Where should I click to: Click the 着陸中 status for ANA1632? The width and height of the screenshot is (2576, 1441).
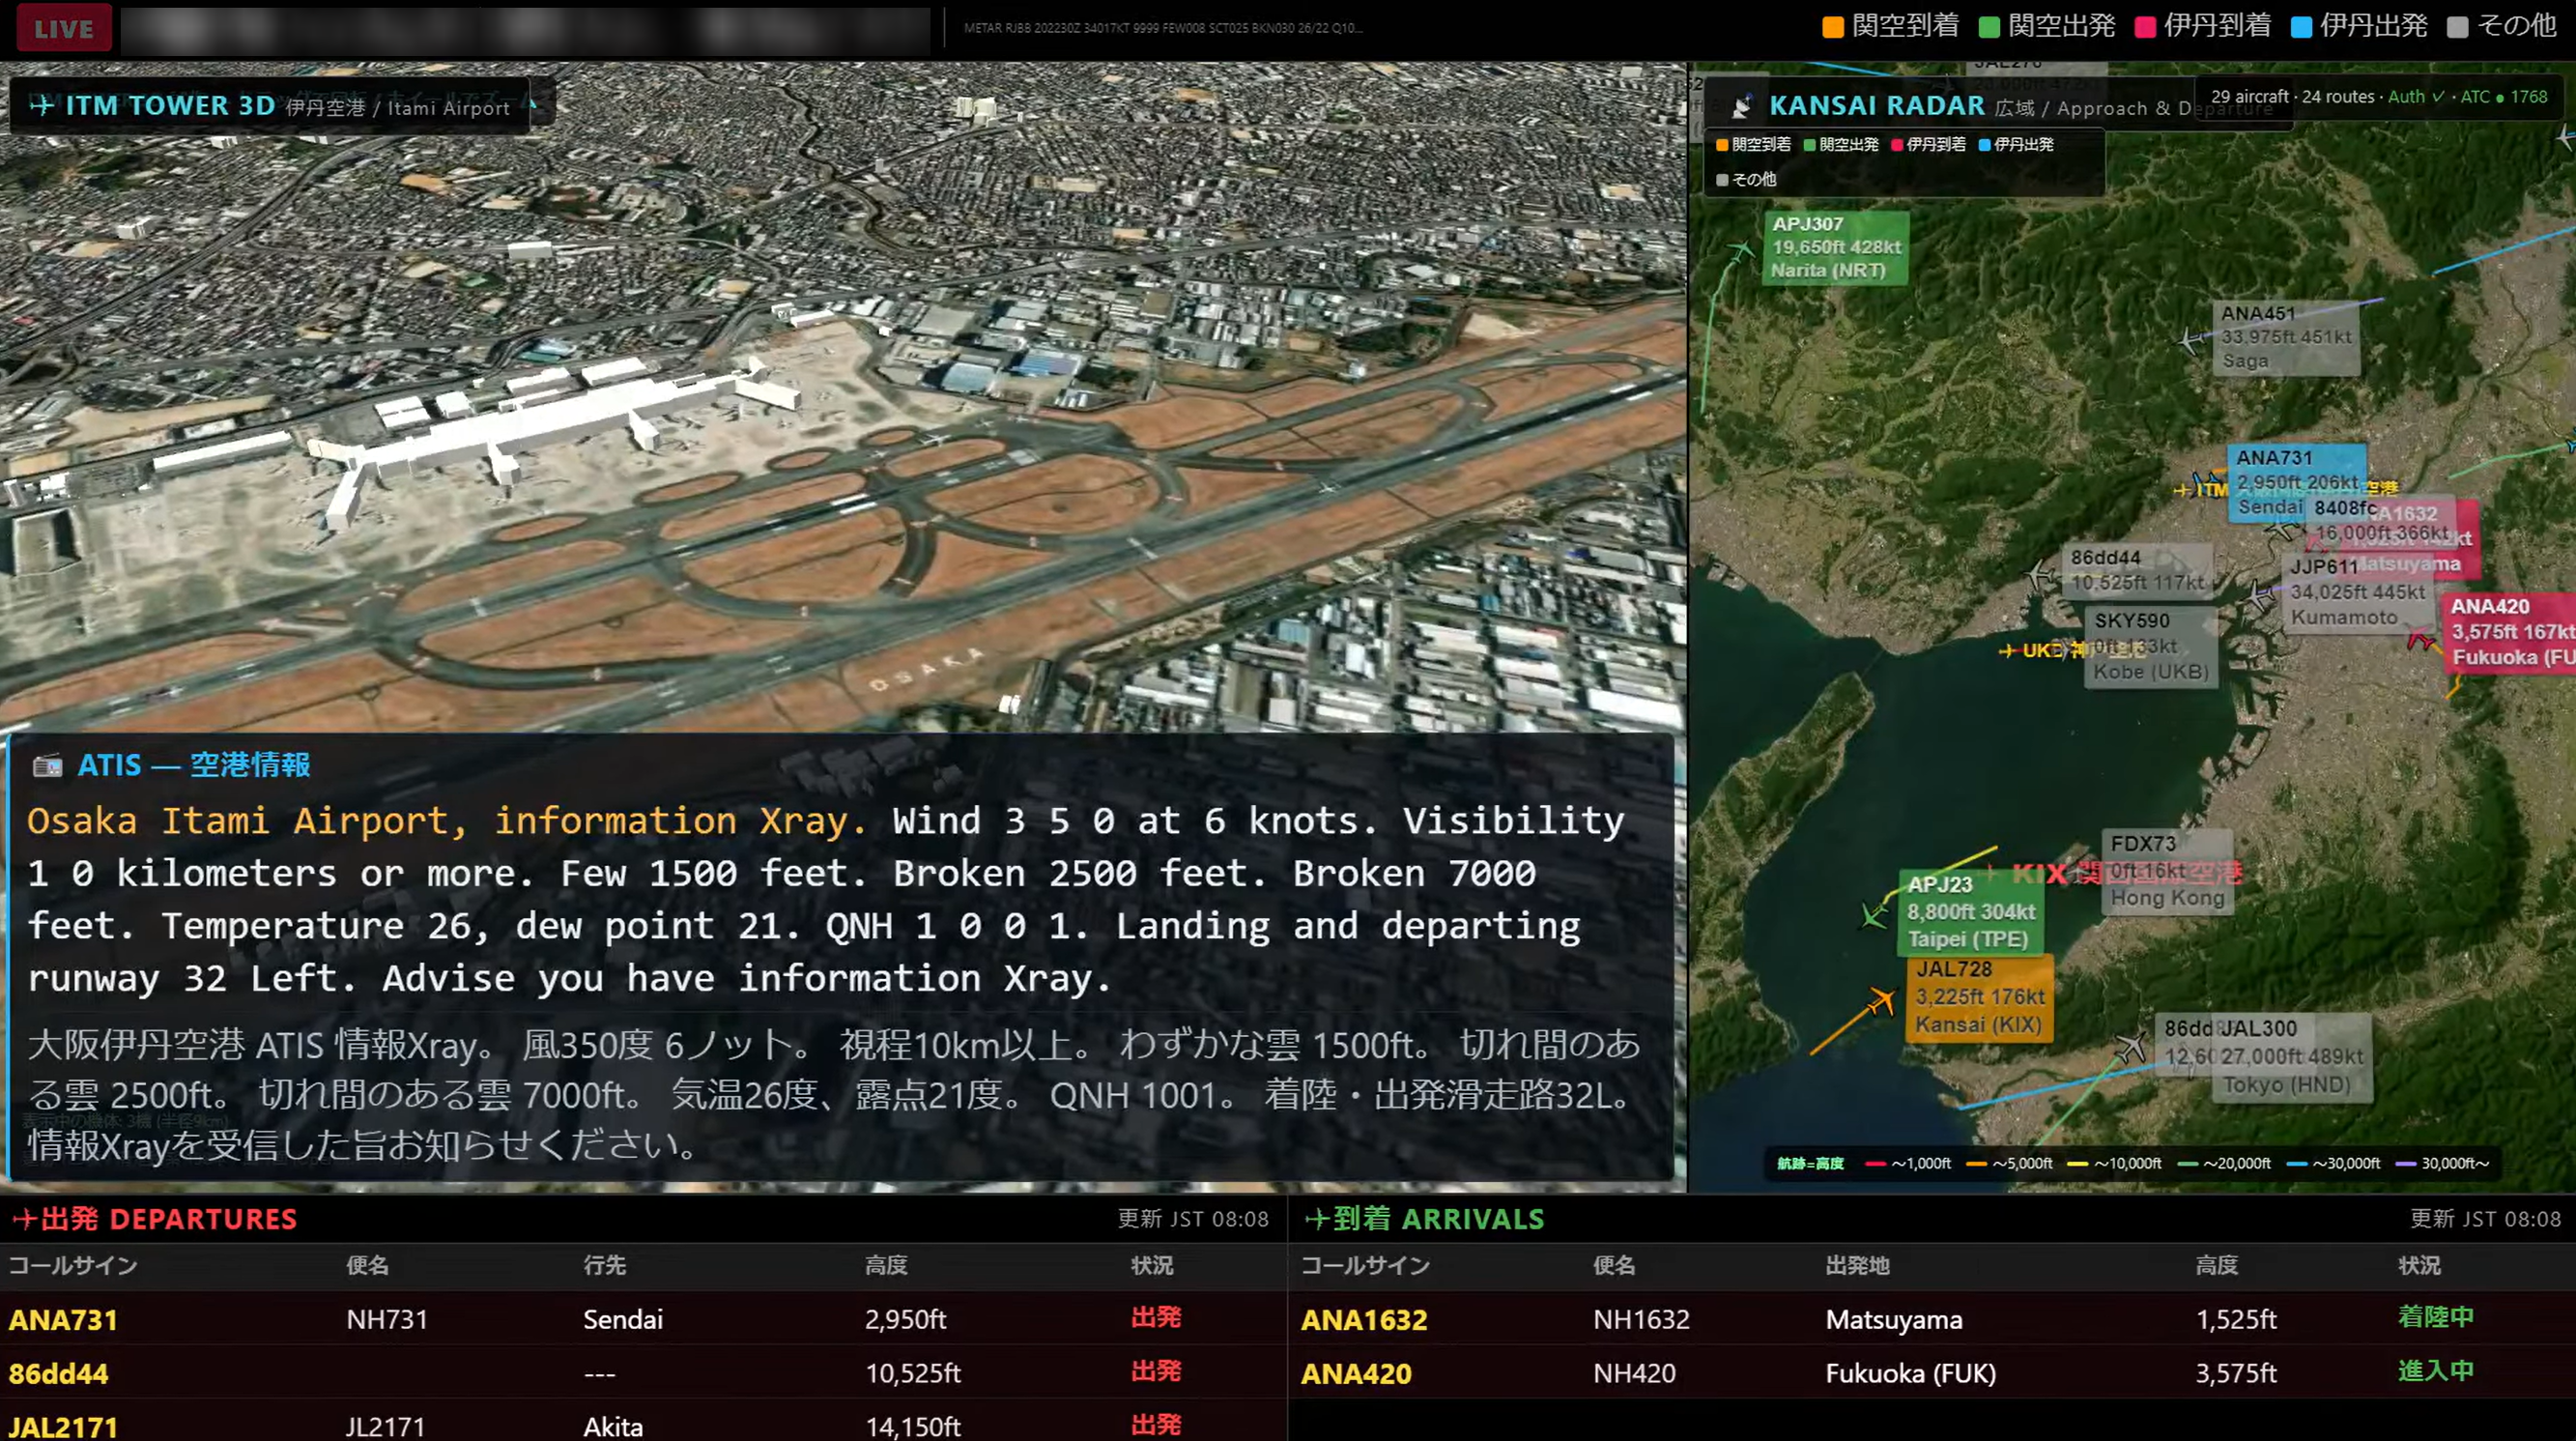click(x=2436, y=1317)
